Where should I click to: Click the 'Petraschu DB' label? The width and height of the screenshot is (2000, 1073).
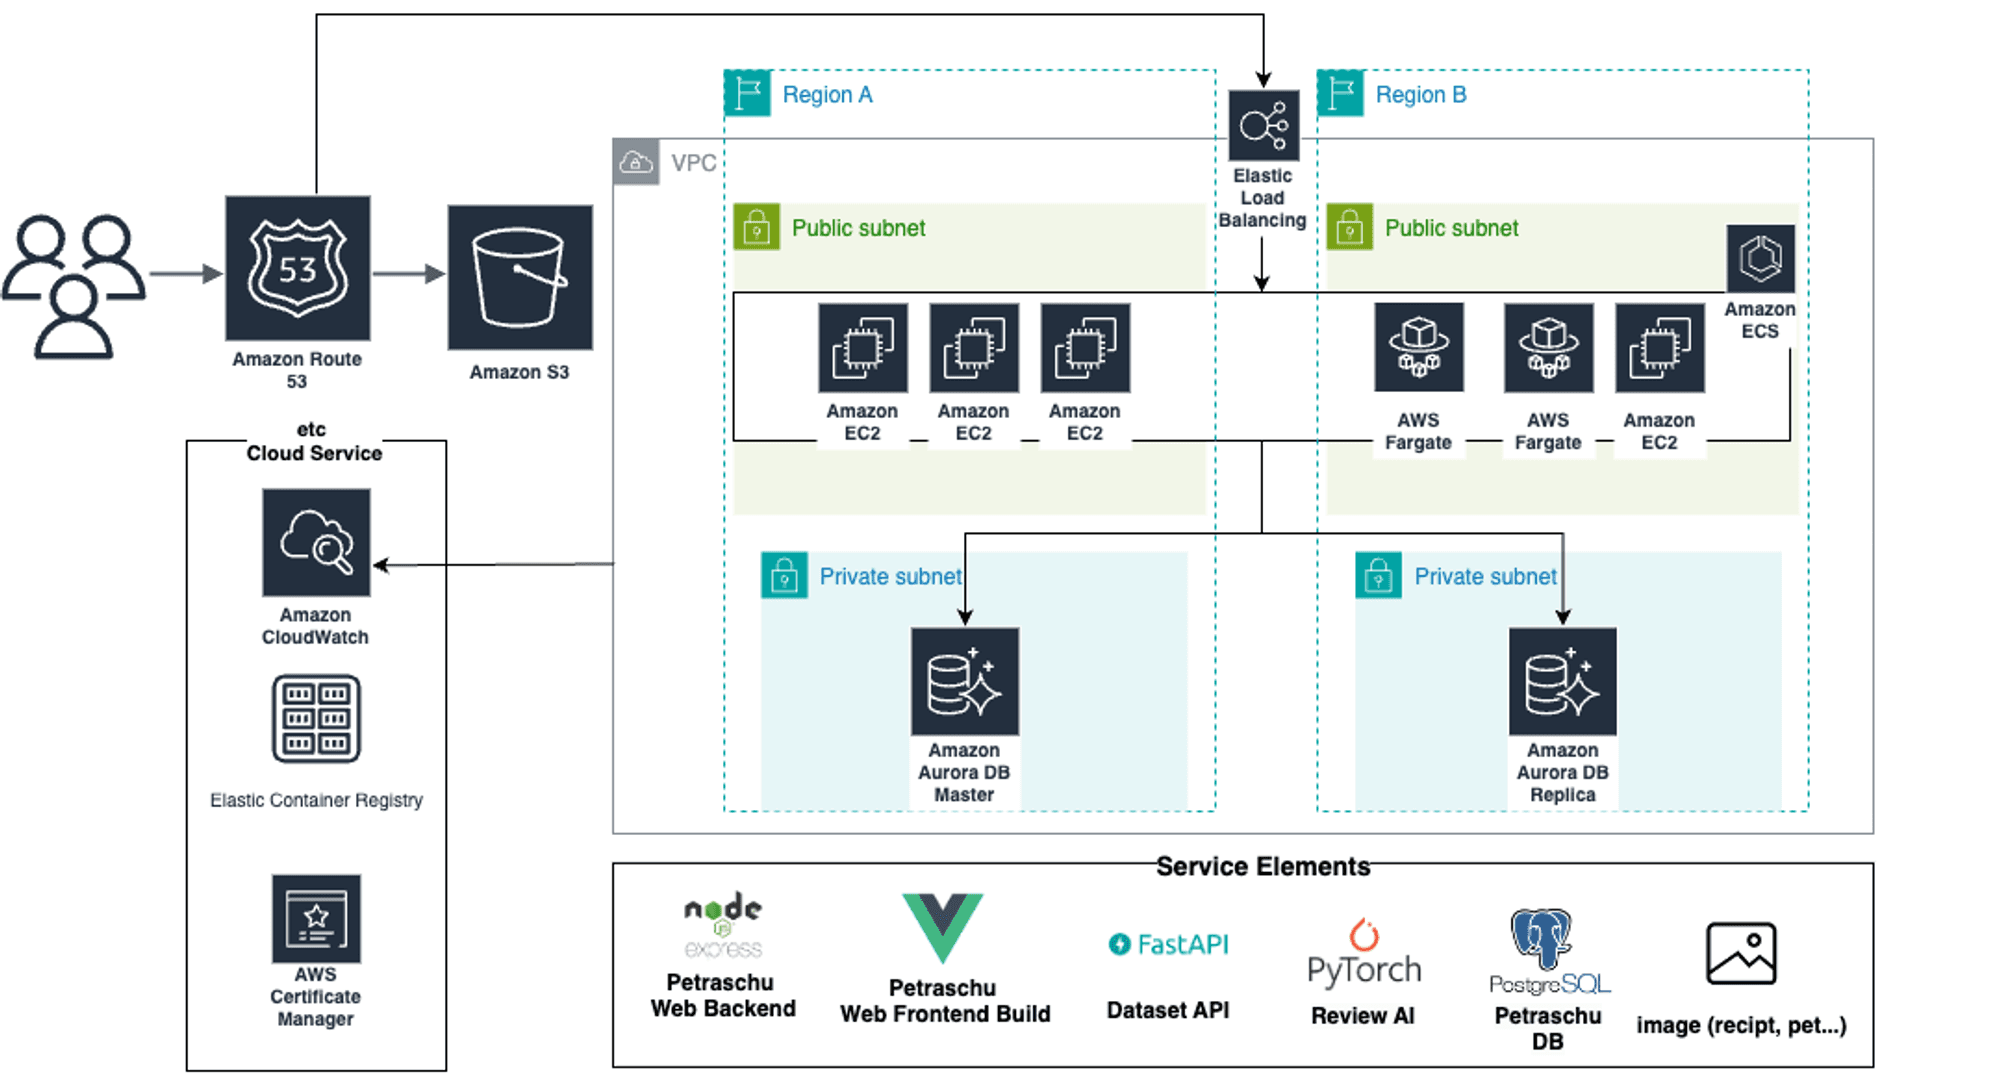tap(1548, 1028)
